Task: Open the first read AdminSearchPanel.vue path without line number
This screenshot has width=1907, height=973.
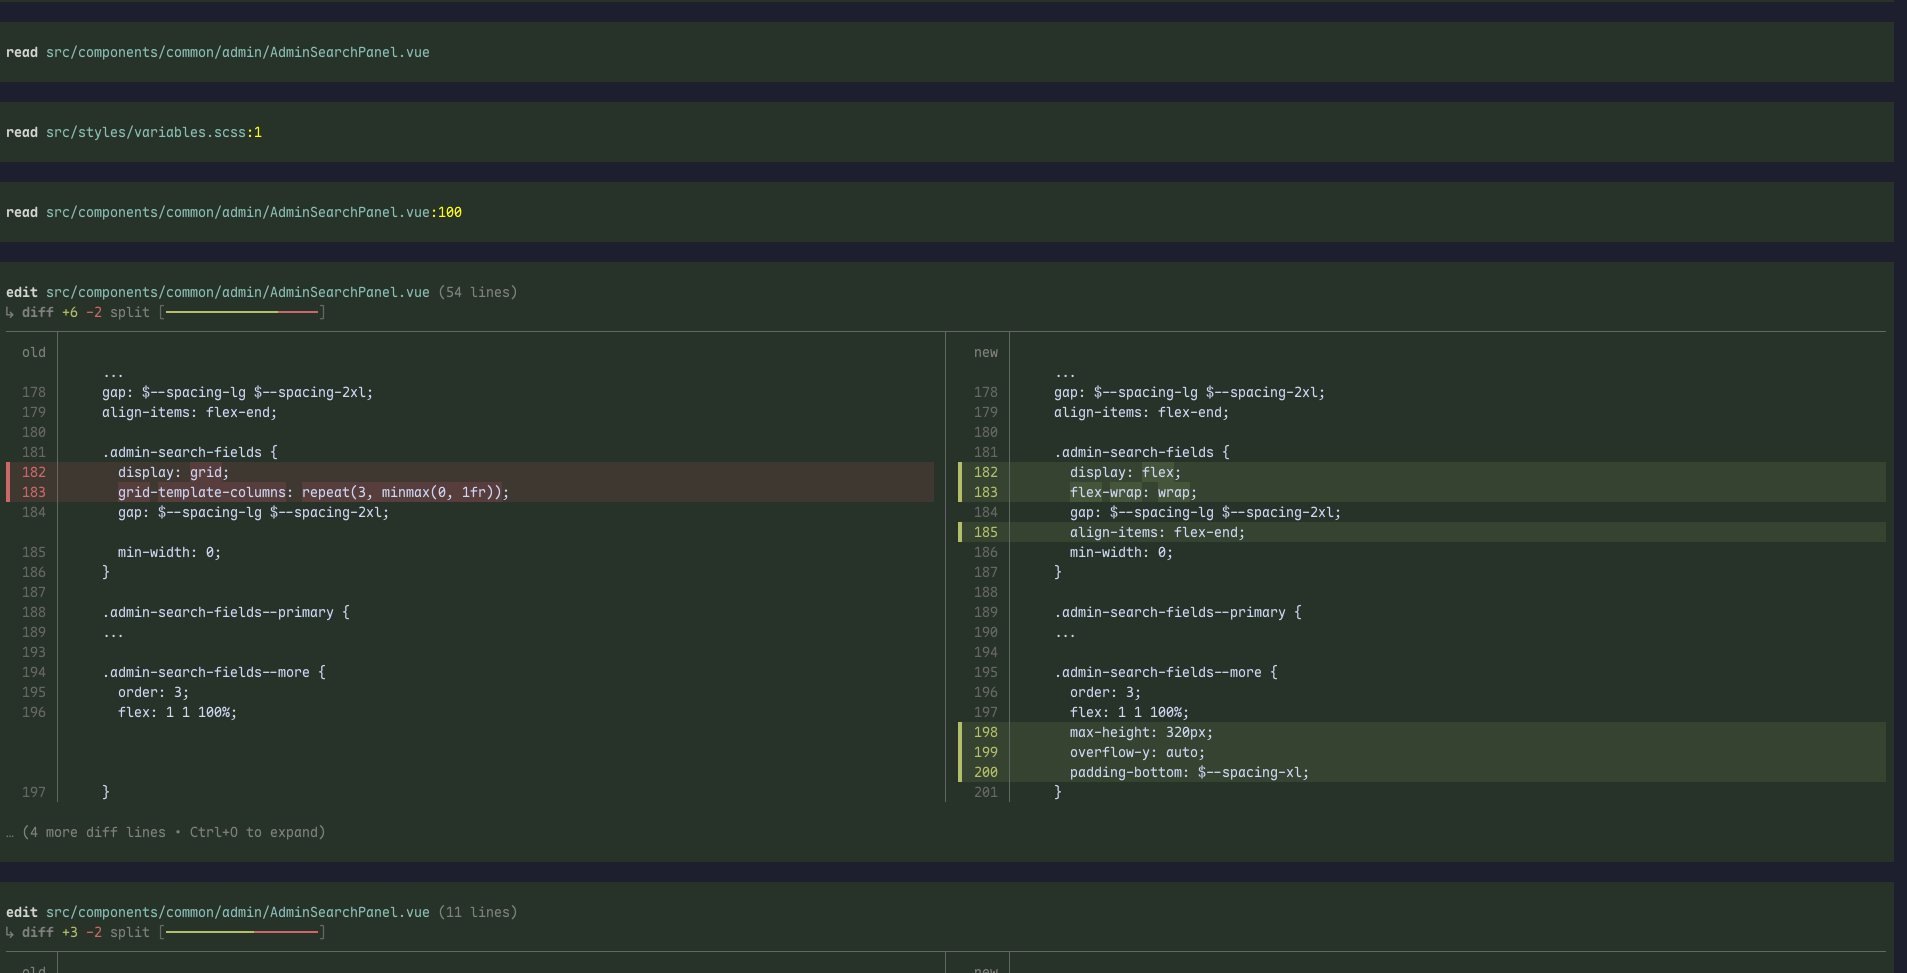Action: click(x=238, y=52)
